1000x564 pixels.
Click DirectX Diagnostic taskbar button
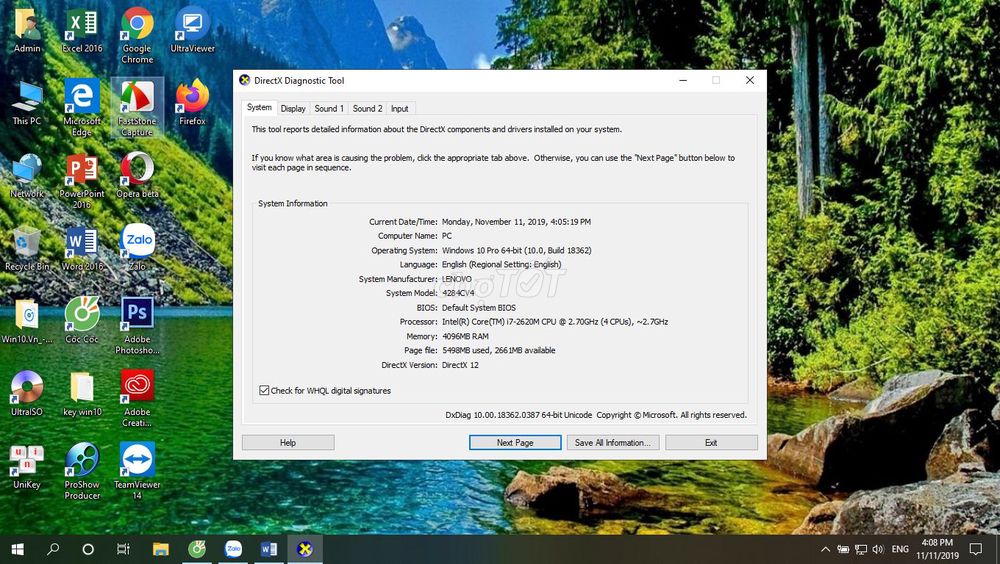305,549
